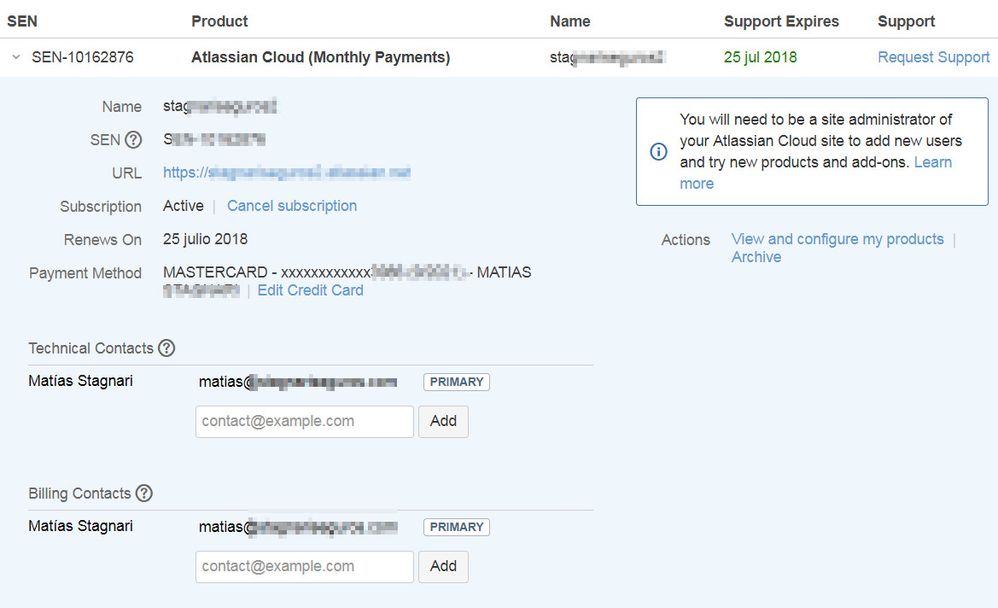Viewport: 998px width, 608px height.
Task: Click the Payment Method label
Action: pos(85,273)
